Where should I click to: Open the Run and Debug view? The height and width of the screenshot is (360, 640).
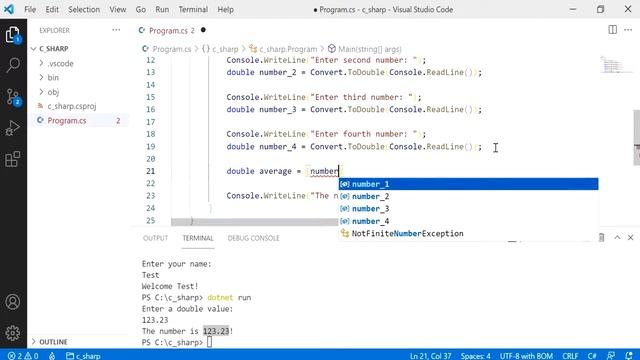(13, 128)
